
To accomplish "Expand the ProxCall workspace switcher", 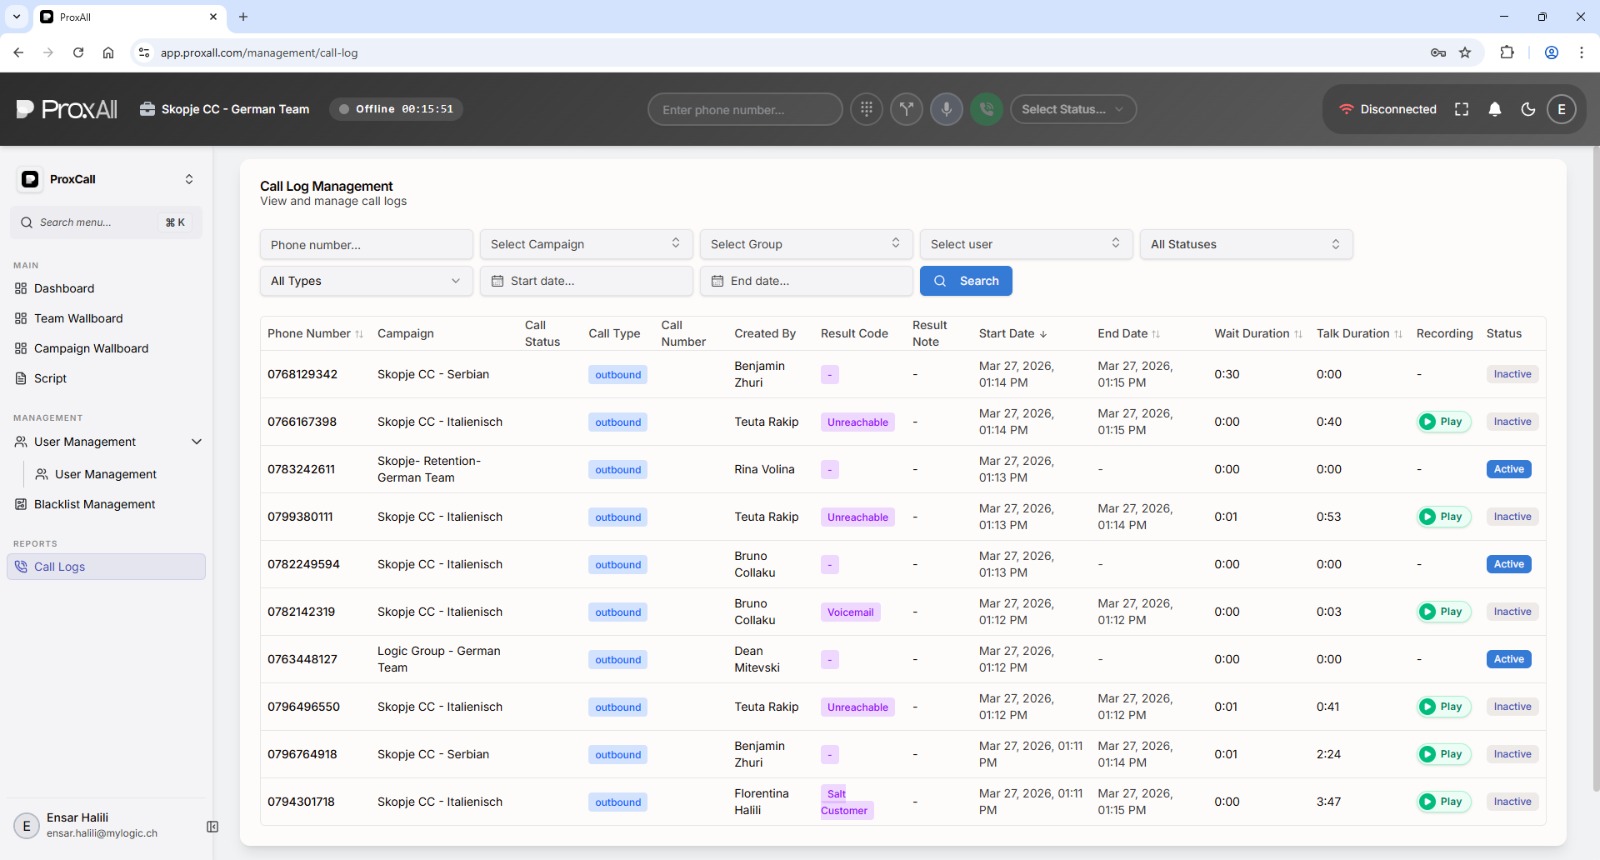I will 107,179.
